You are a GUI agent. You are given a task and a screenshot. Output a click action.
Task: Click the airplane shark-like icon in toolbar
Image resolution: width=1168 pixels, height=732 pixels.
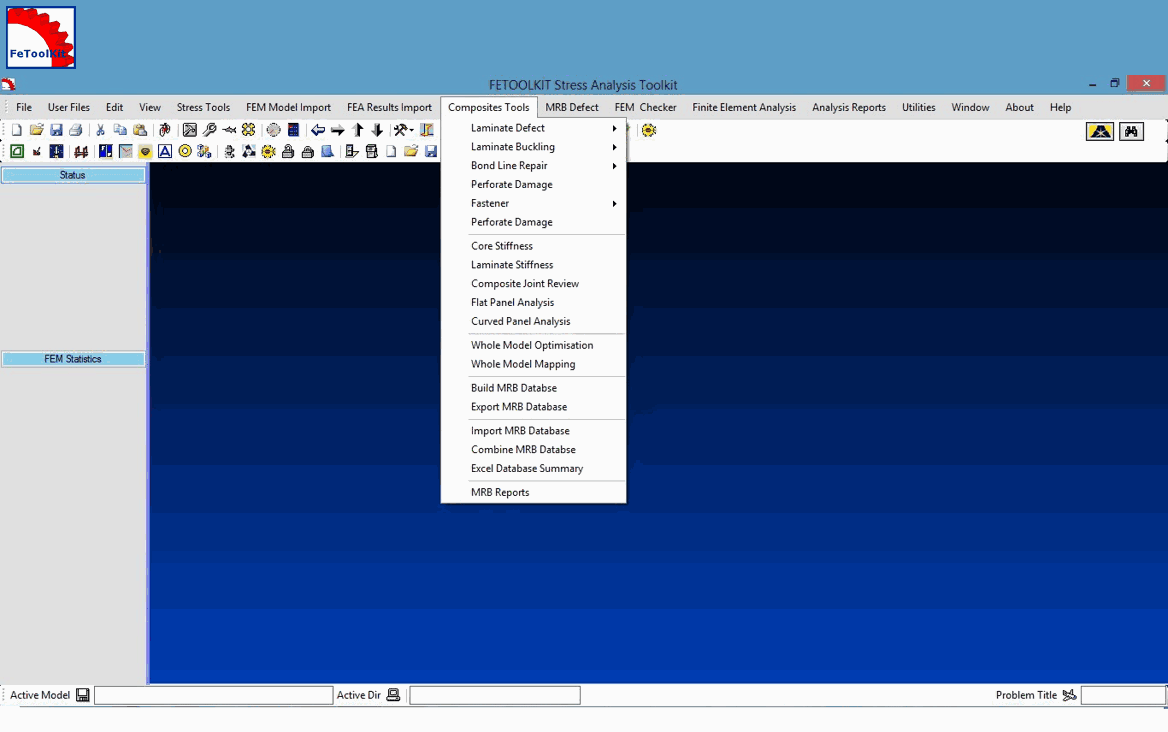(229, 130)
